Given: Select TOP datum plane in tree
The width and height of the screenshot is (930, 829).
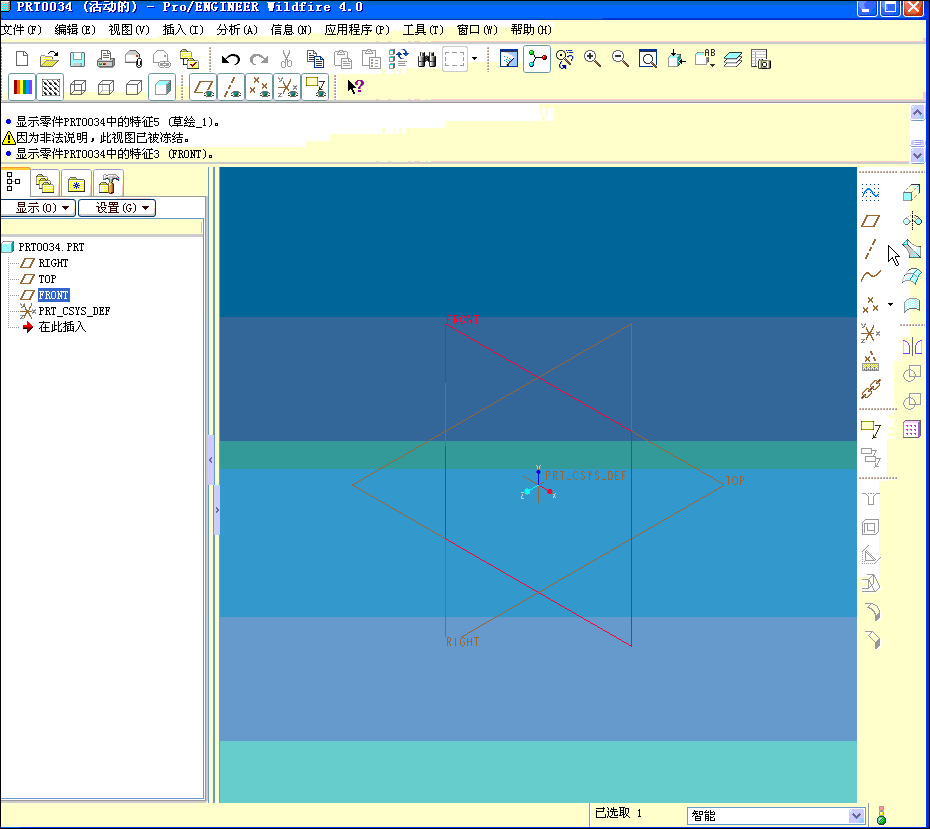Looking at the screenshot, I should coord(47,279).
